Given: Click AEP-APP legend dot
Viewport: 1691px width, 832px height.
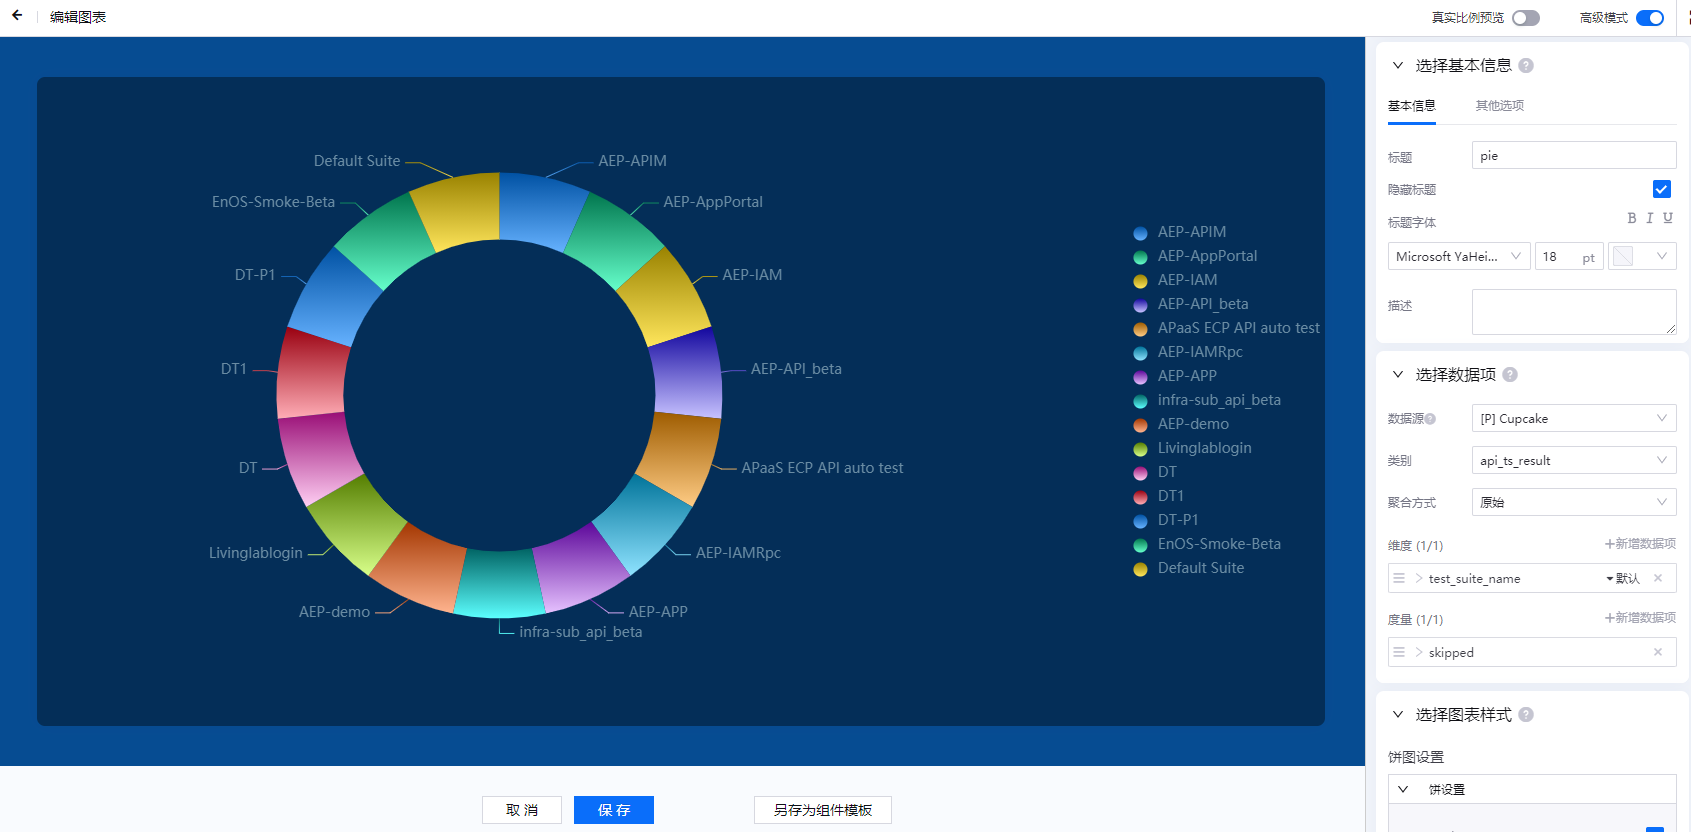Looking at the screenshot, I should 1140,377.
